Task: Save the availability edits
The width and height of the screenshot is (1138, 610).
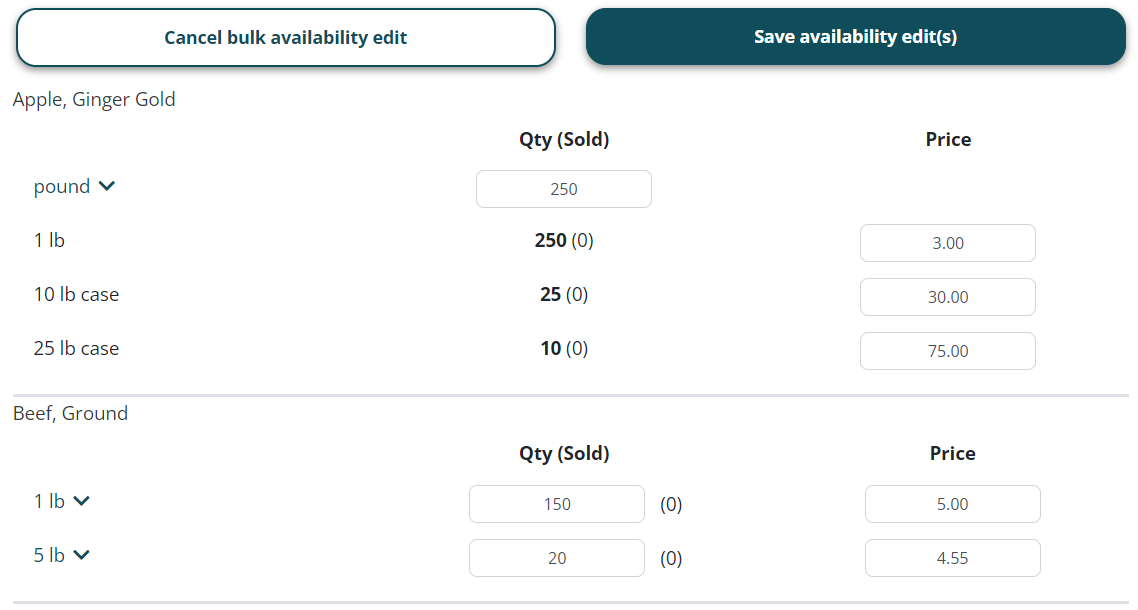Action: [855, 37]
